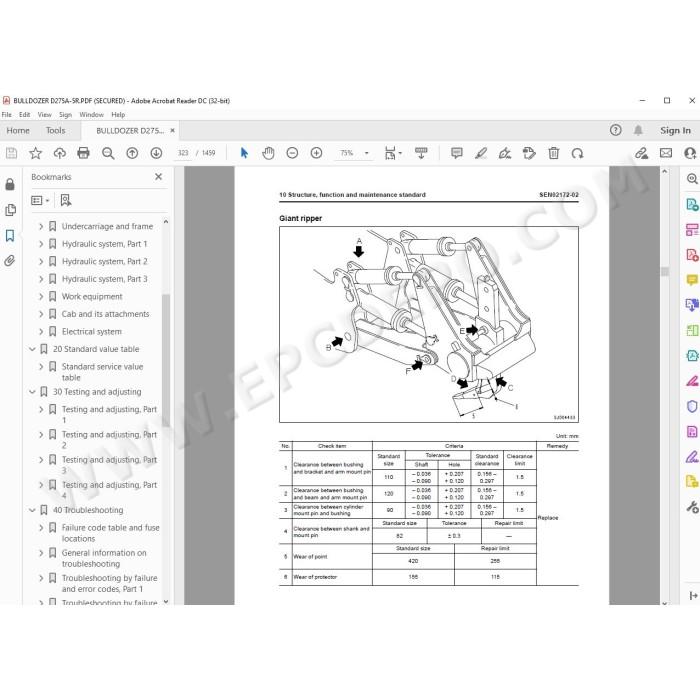Open the Help question mark icon
The image size is (700, 700).
coord(616,130)
